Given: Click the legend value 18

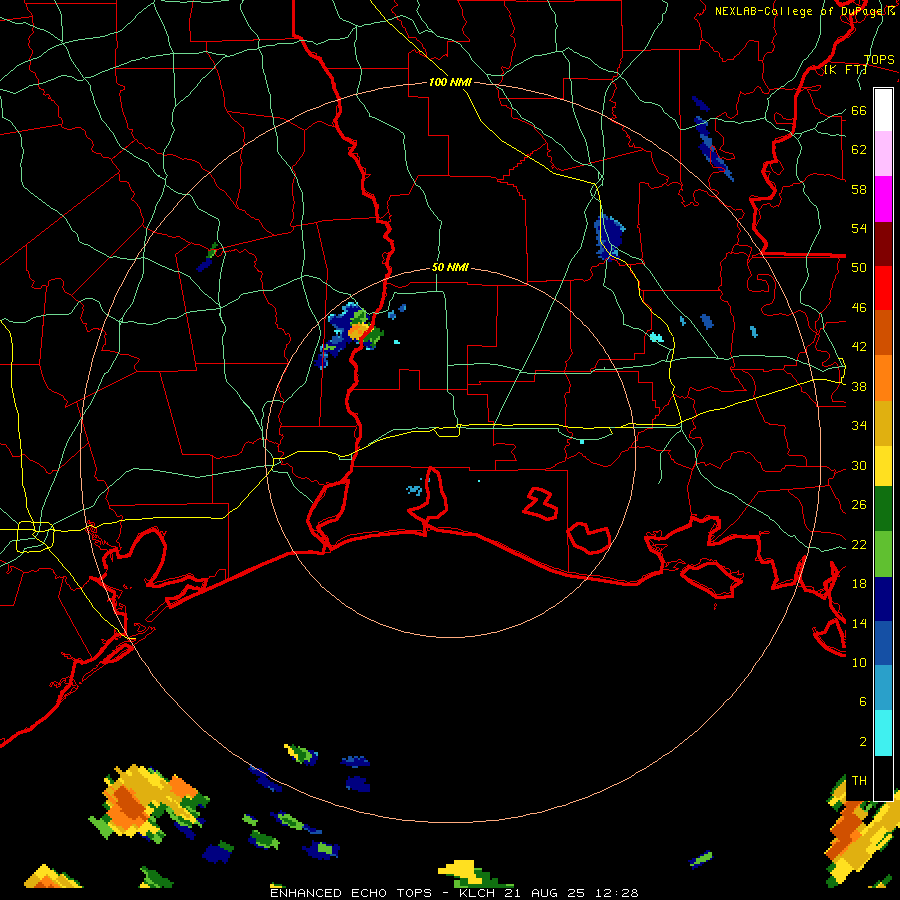Looking at the screenshot, I should pyautogui.click(x=859, y=584).
